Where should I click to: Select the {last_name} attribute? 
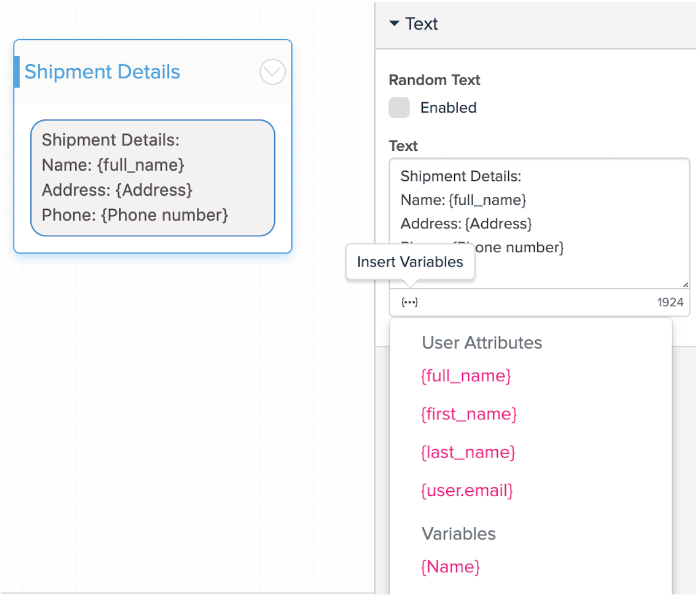(x=468, y=452)
